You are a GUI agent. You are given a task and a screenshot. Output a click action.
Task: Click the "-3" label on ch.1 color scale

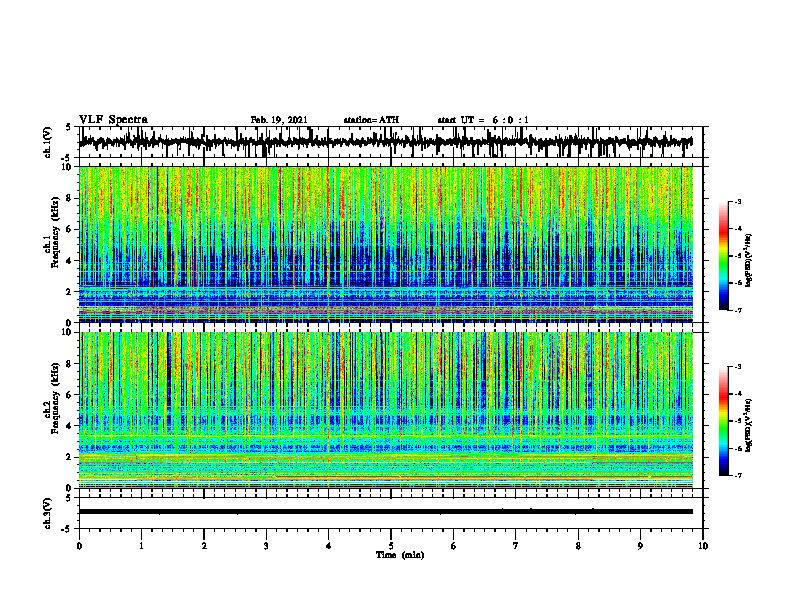pos(737,202)
